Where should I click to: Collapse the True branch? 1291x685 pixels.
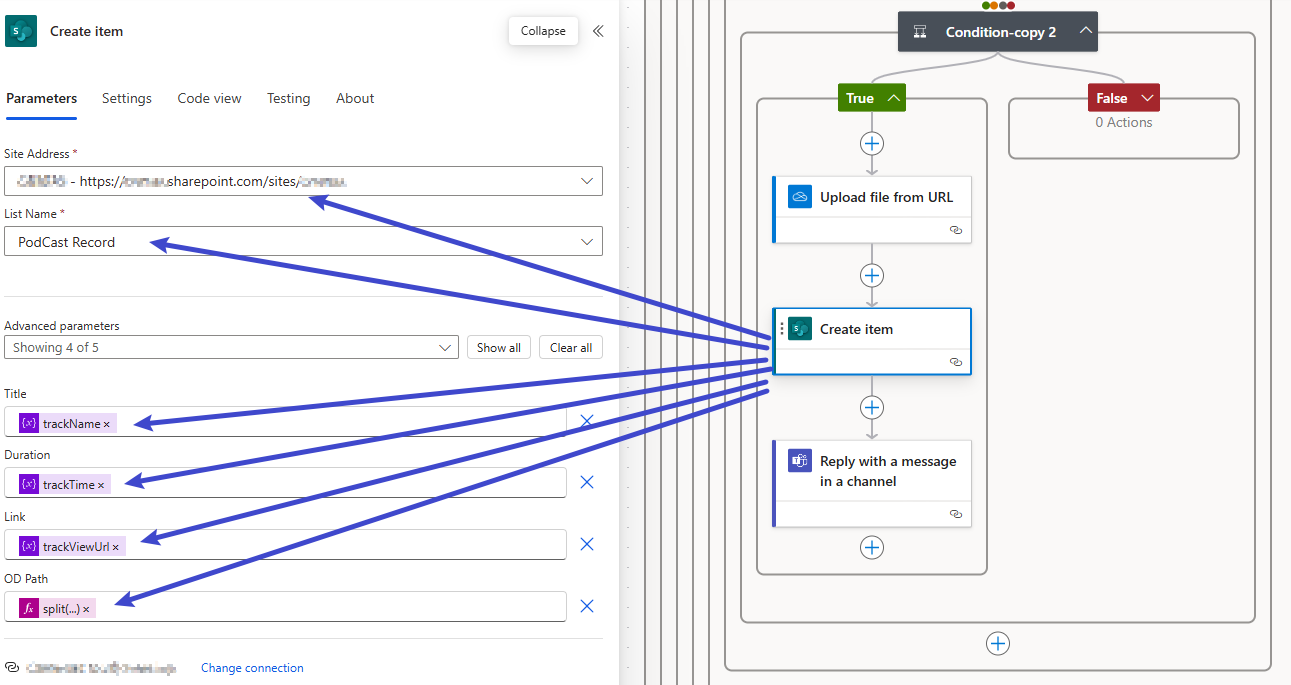coord(894,98)
